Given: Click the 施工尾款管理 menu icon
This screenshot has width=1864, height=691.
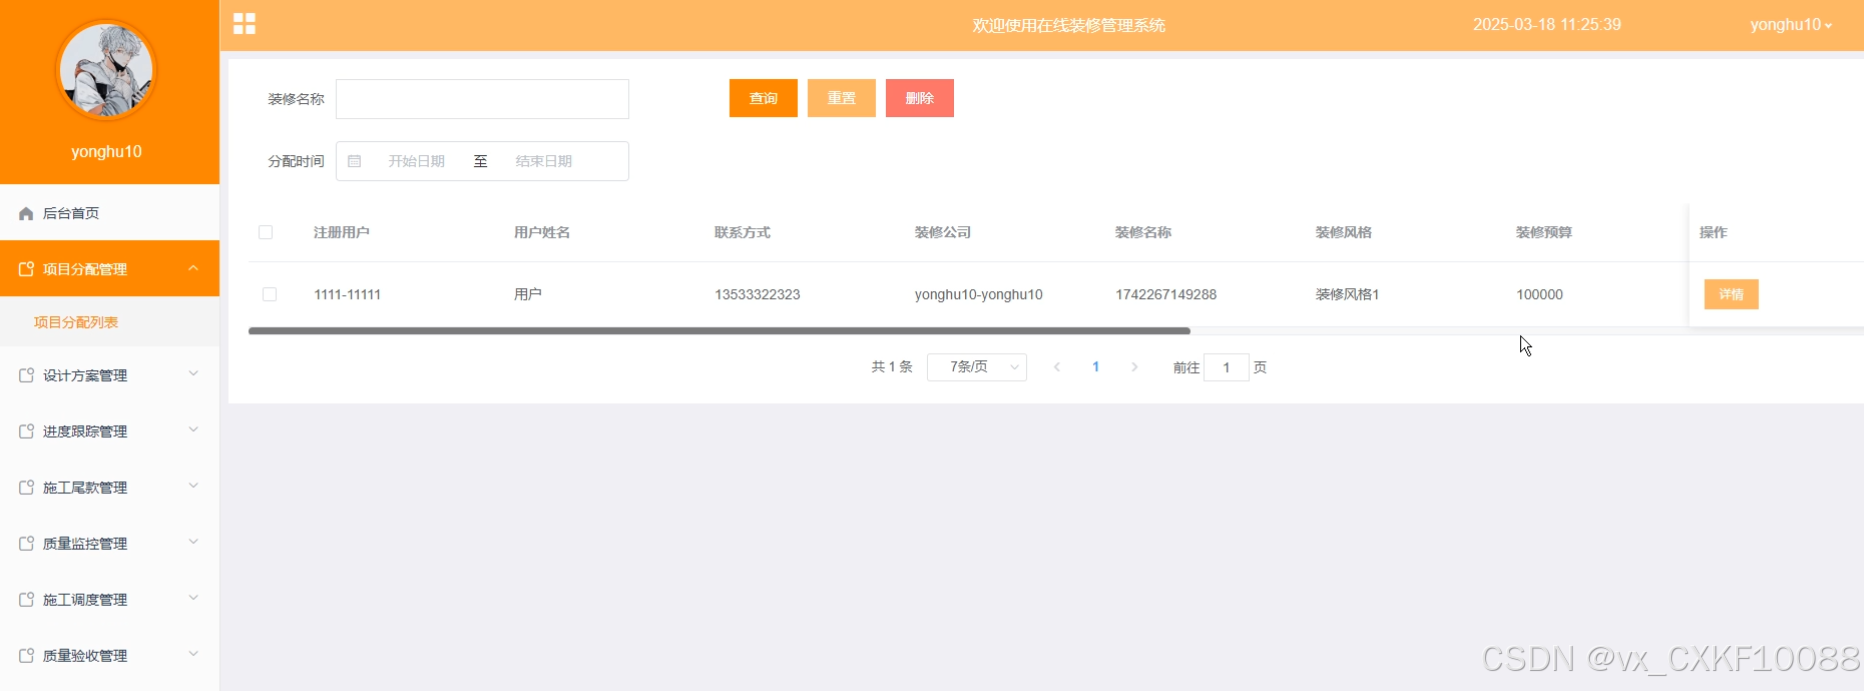Looking at the screenshot, I should 26,487.
